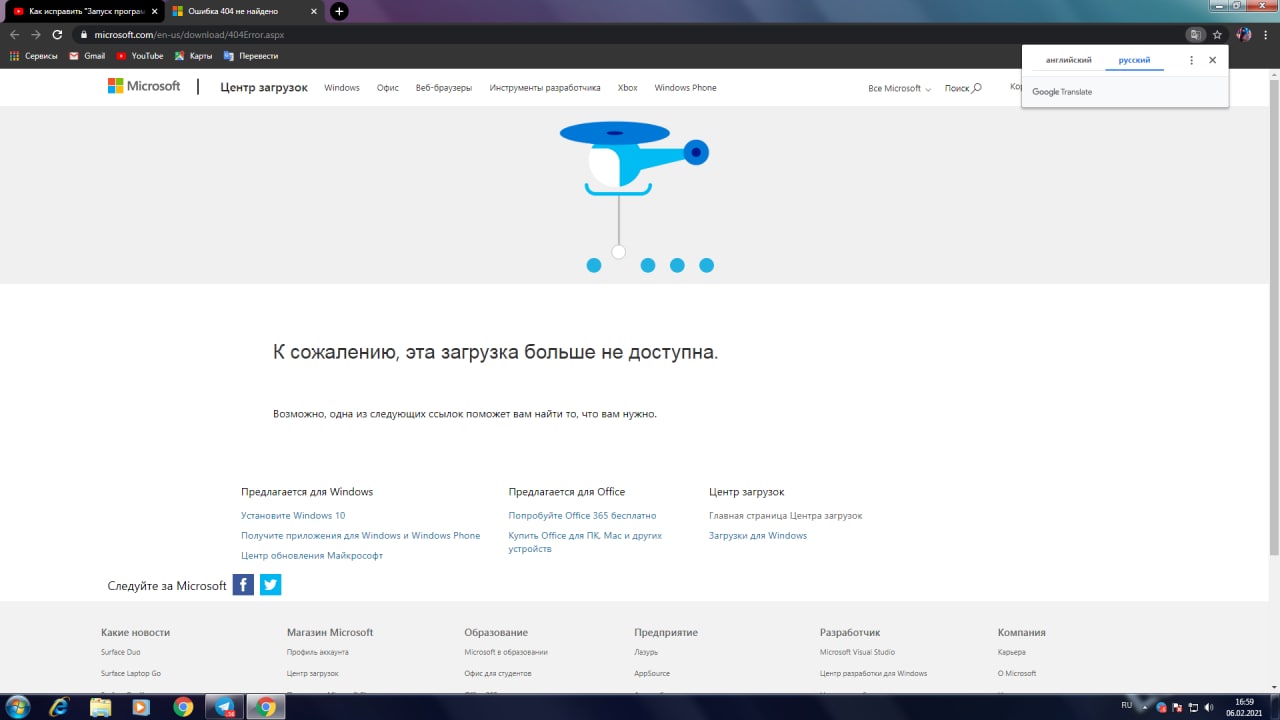1280x720 pixels.
Task: Open Лазурь footer link
Action: tap(646, 652)
